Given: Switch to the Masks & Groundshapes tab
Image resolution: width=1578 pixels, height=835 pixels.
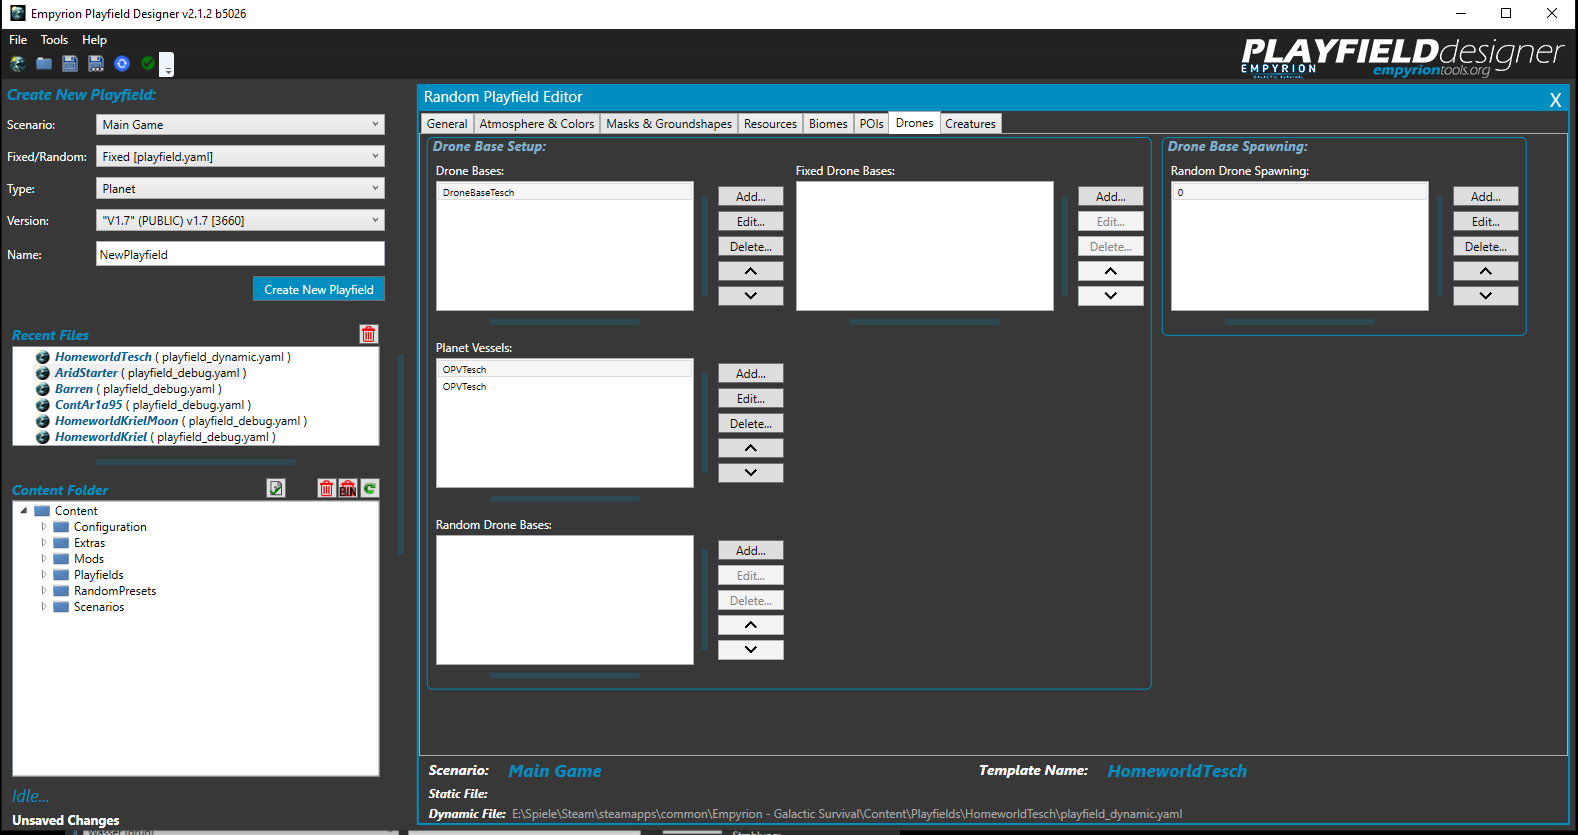Looking at the screenshot, I should coord(669,124).
